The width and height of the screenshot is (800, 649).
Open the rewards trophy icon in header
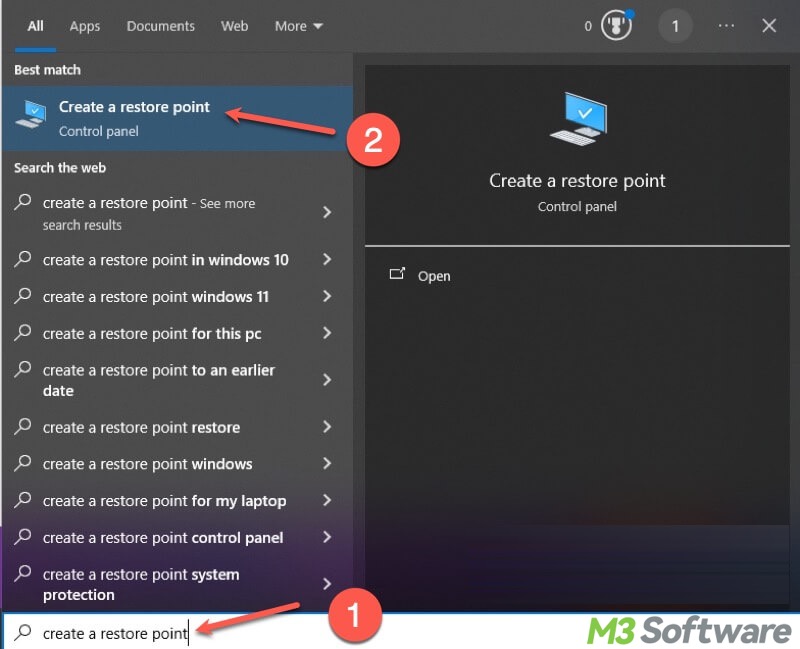click(x=616, y=27)
